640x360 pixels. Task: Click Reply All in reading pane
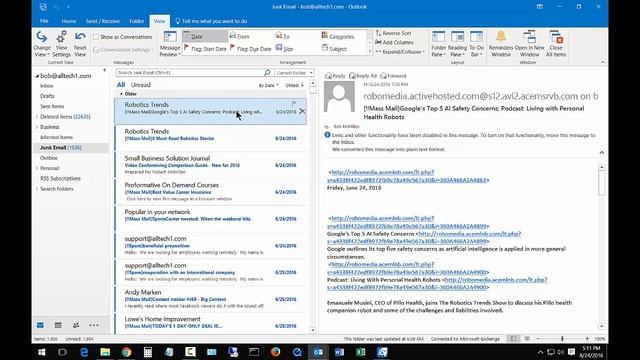pyautogui.click(x=363, y=76)
